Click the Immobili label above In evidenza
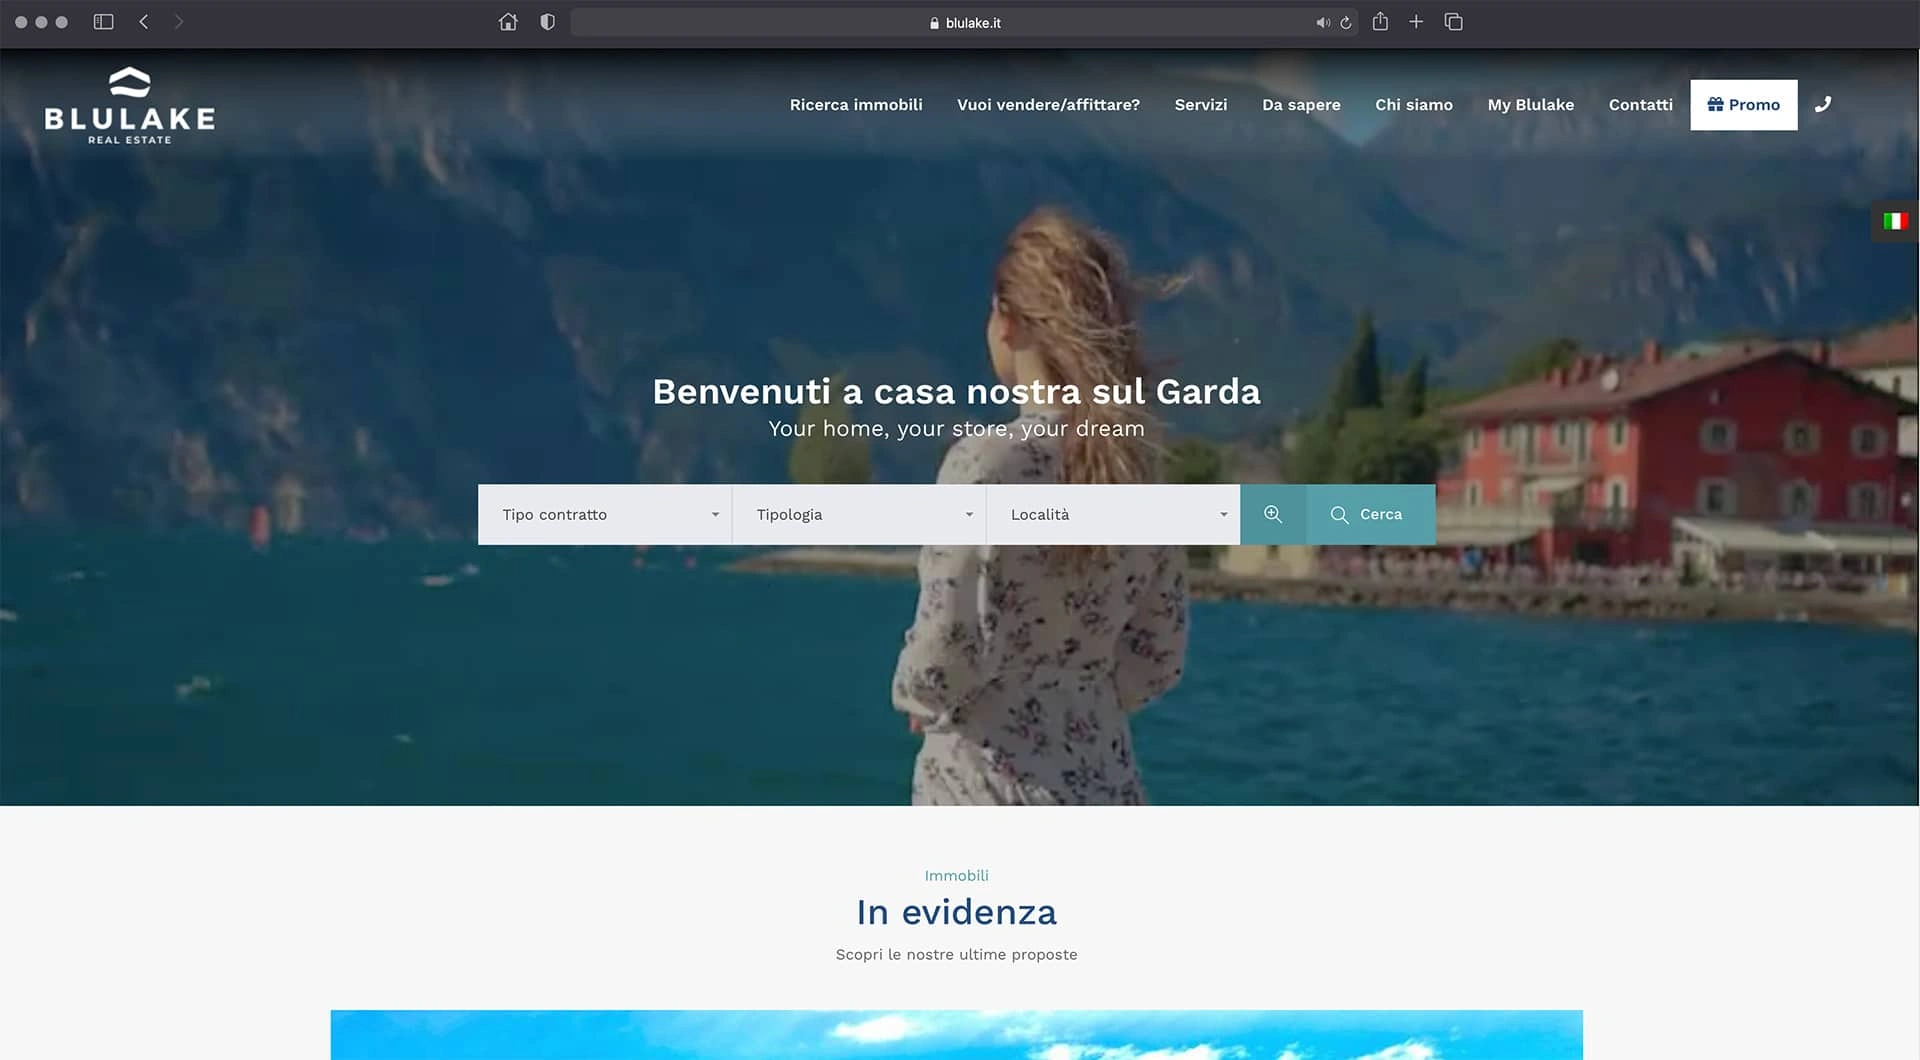 click(x=956, y=875)
